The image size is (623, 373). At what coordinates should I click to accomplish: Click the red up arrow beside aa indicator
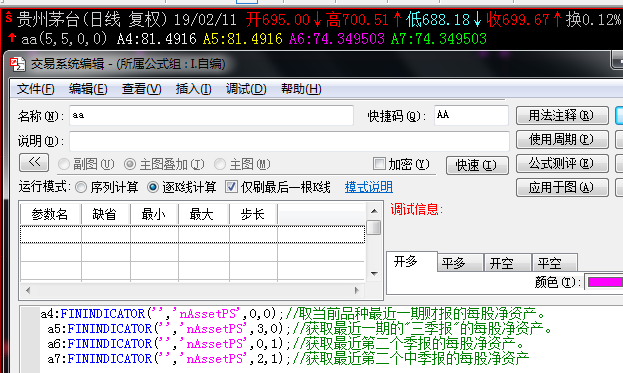coord(12,38)
